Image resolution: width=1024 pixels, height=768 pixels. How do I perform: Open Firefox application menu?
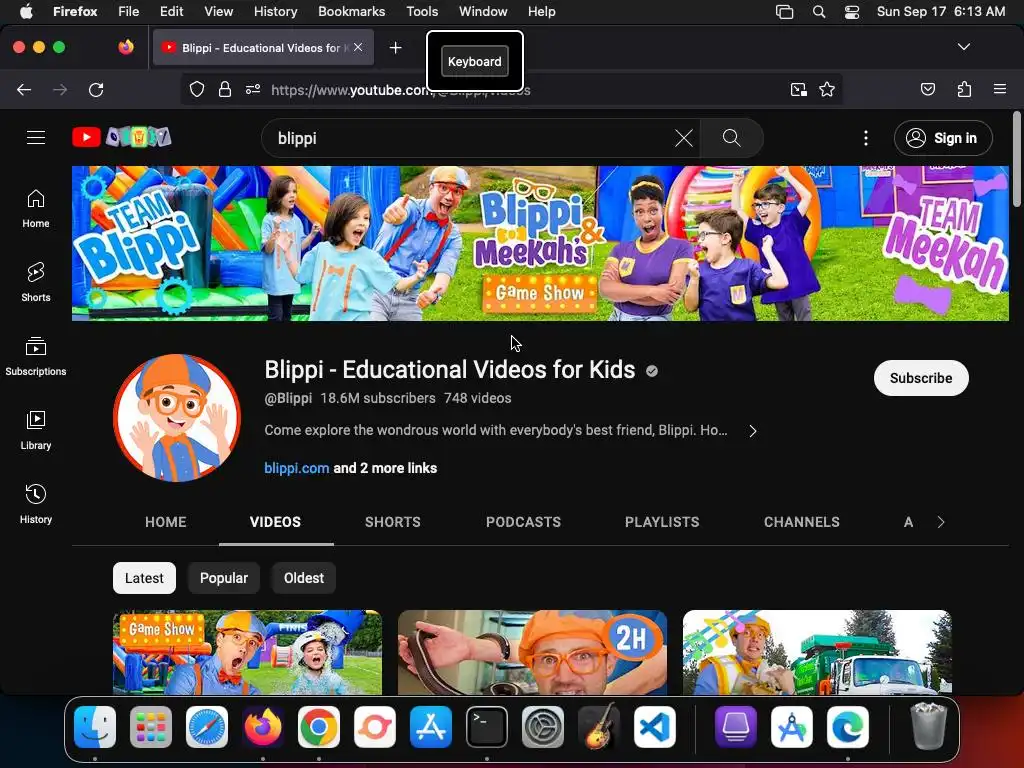click(999, 89)
